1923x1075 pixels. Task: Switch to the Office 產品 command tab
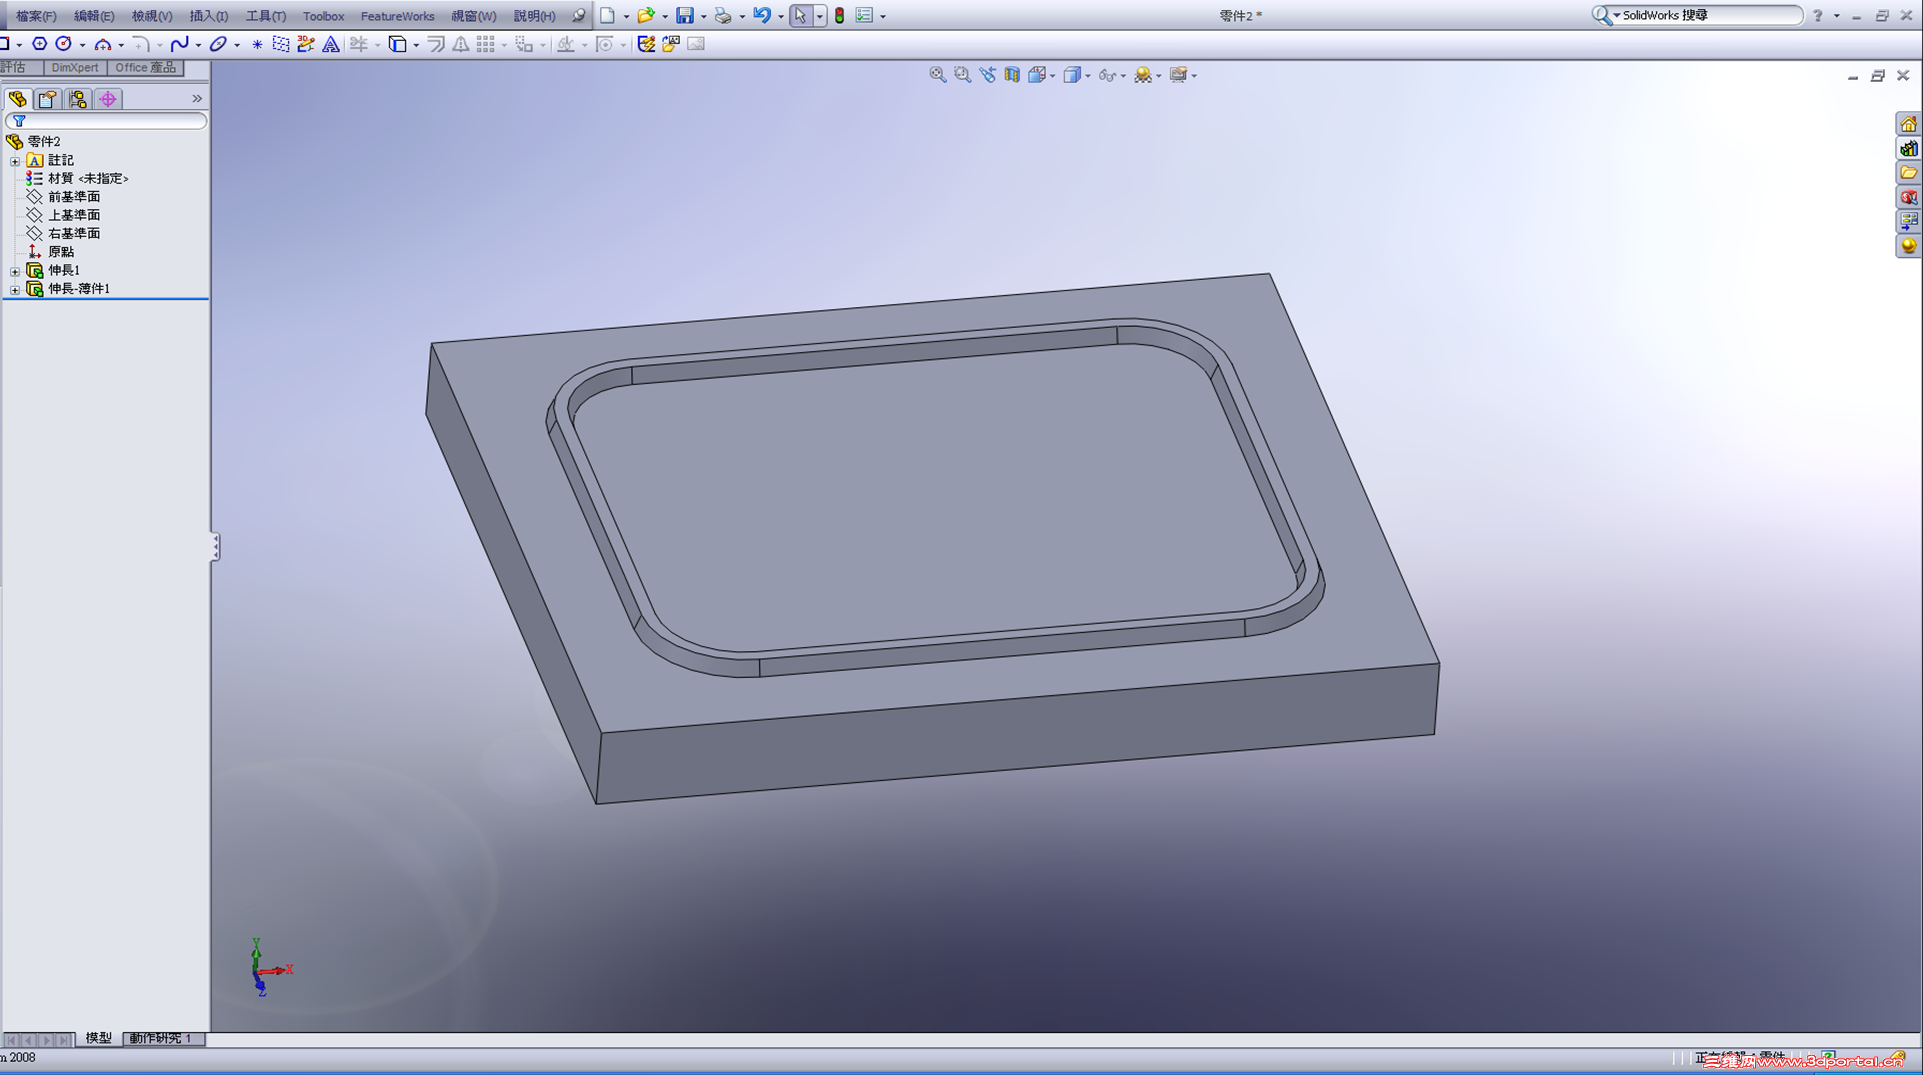coord(145,68)
